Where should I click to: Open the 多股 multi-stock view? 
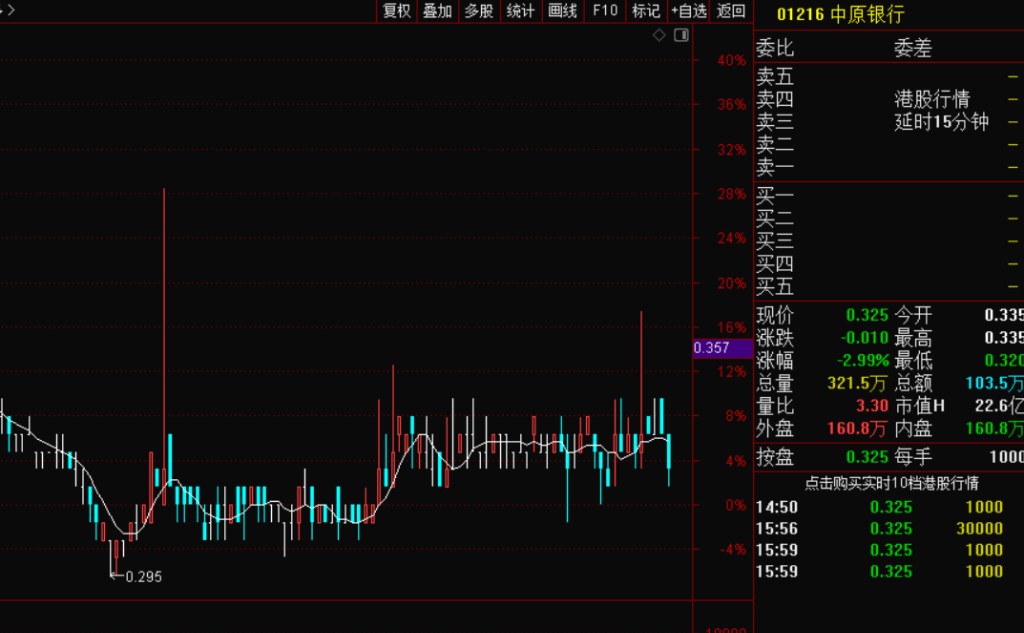pos(479,10)
